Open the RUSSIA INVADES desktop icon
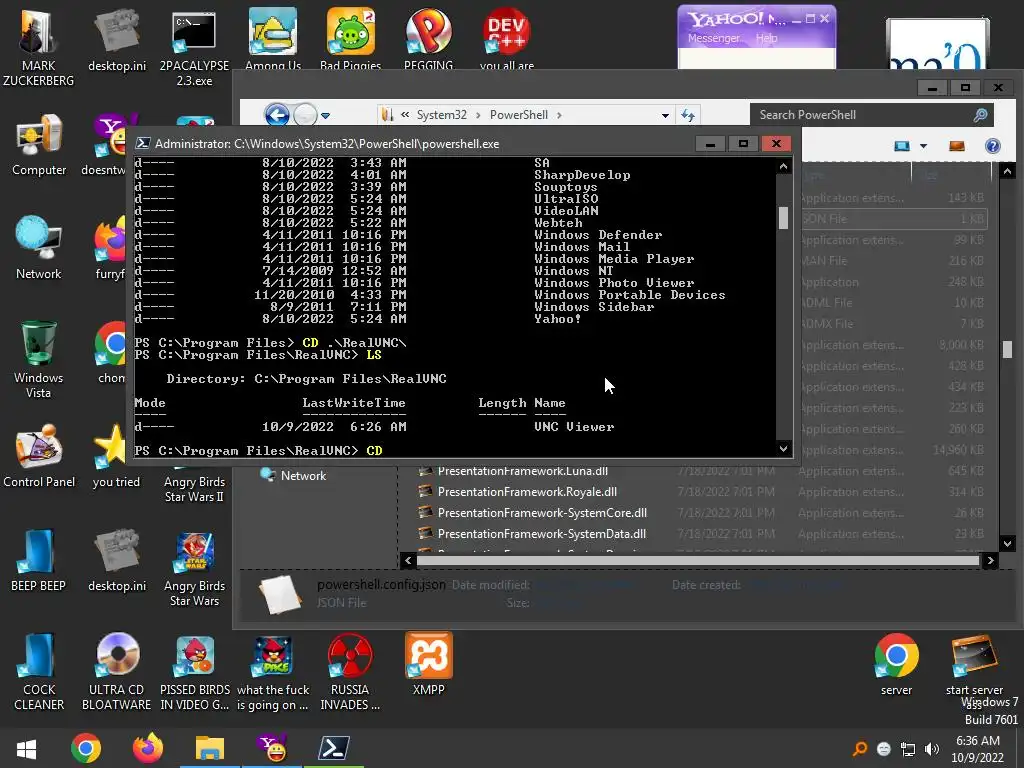Screen dimensions: 1024x768 [x=350, y=671]
